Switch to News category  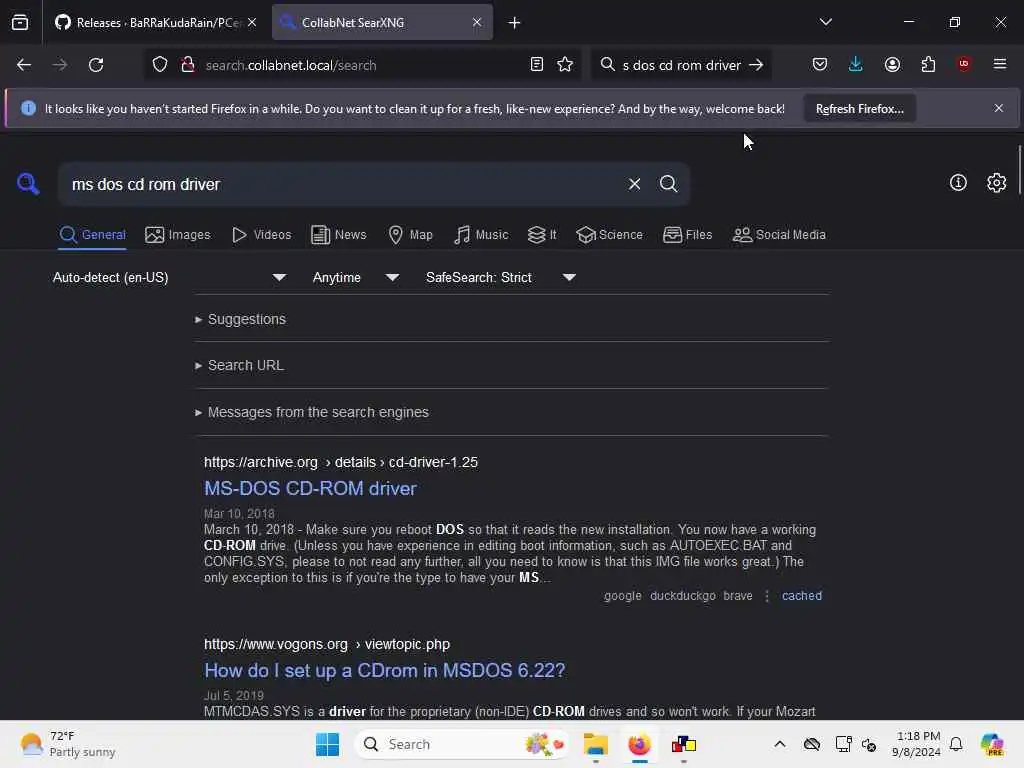(338, 234)
